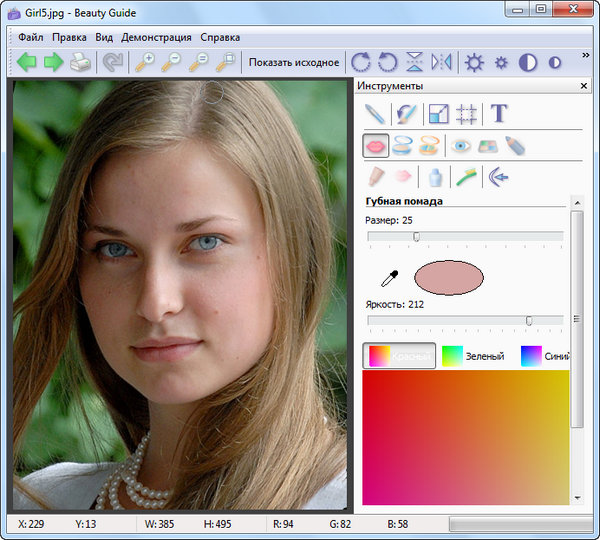Switch to Зеленый color mode
This screenshot has width=600, height=540.
click(x=474, y=356)
